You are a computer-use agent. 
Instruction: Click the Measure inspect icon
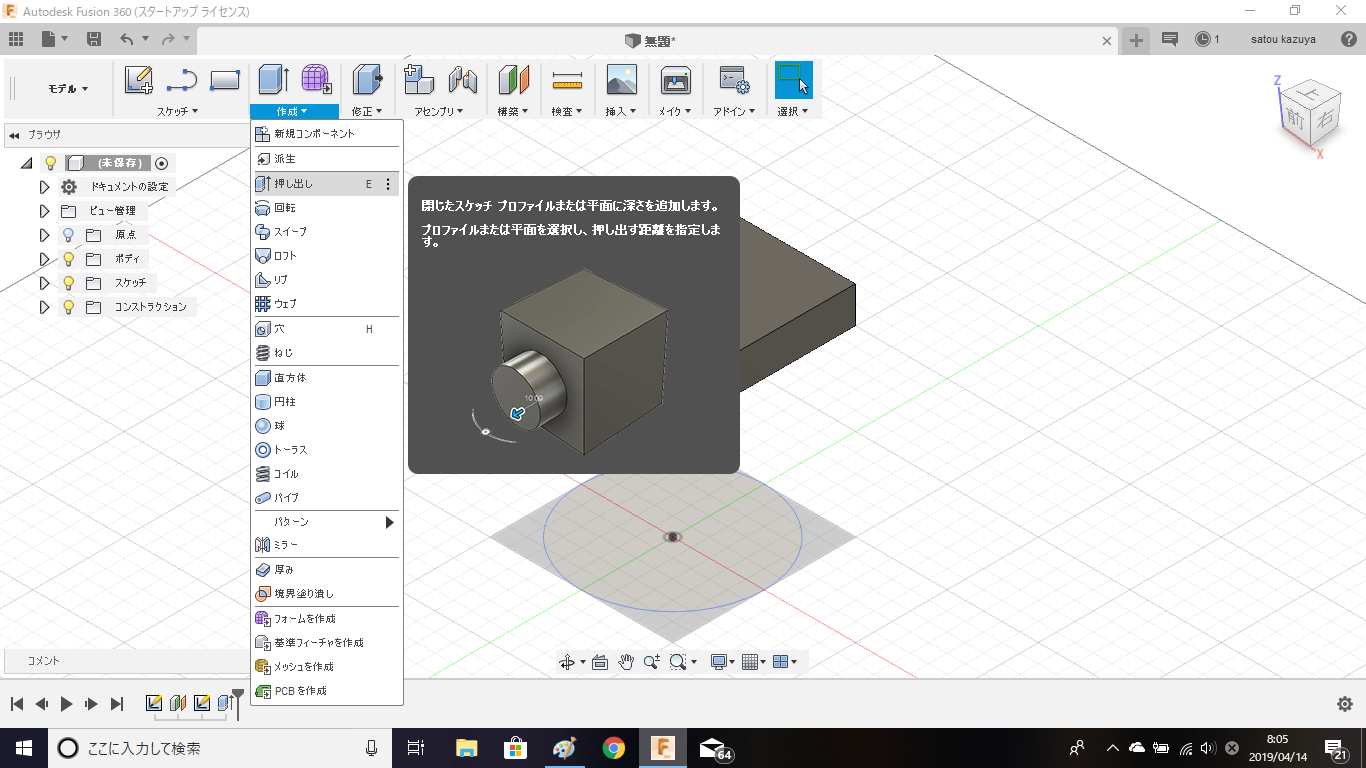567,80
